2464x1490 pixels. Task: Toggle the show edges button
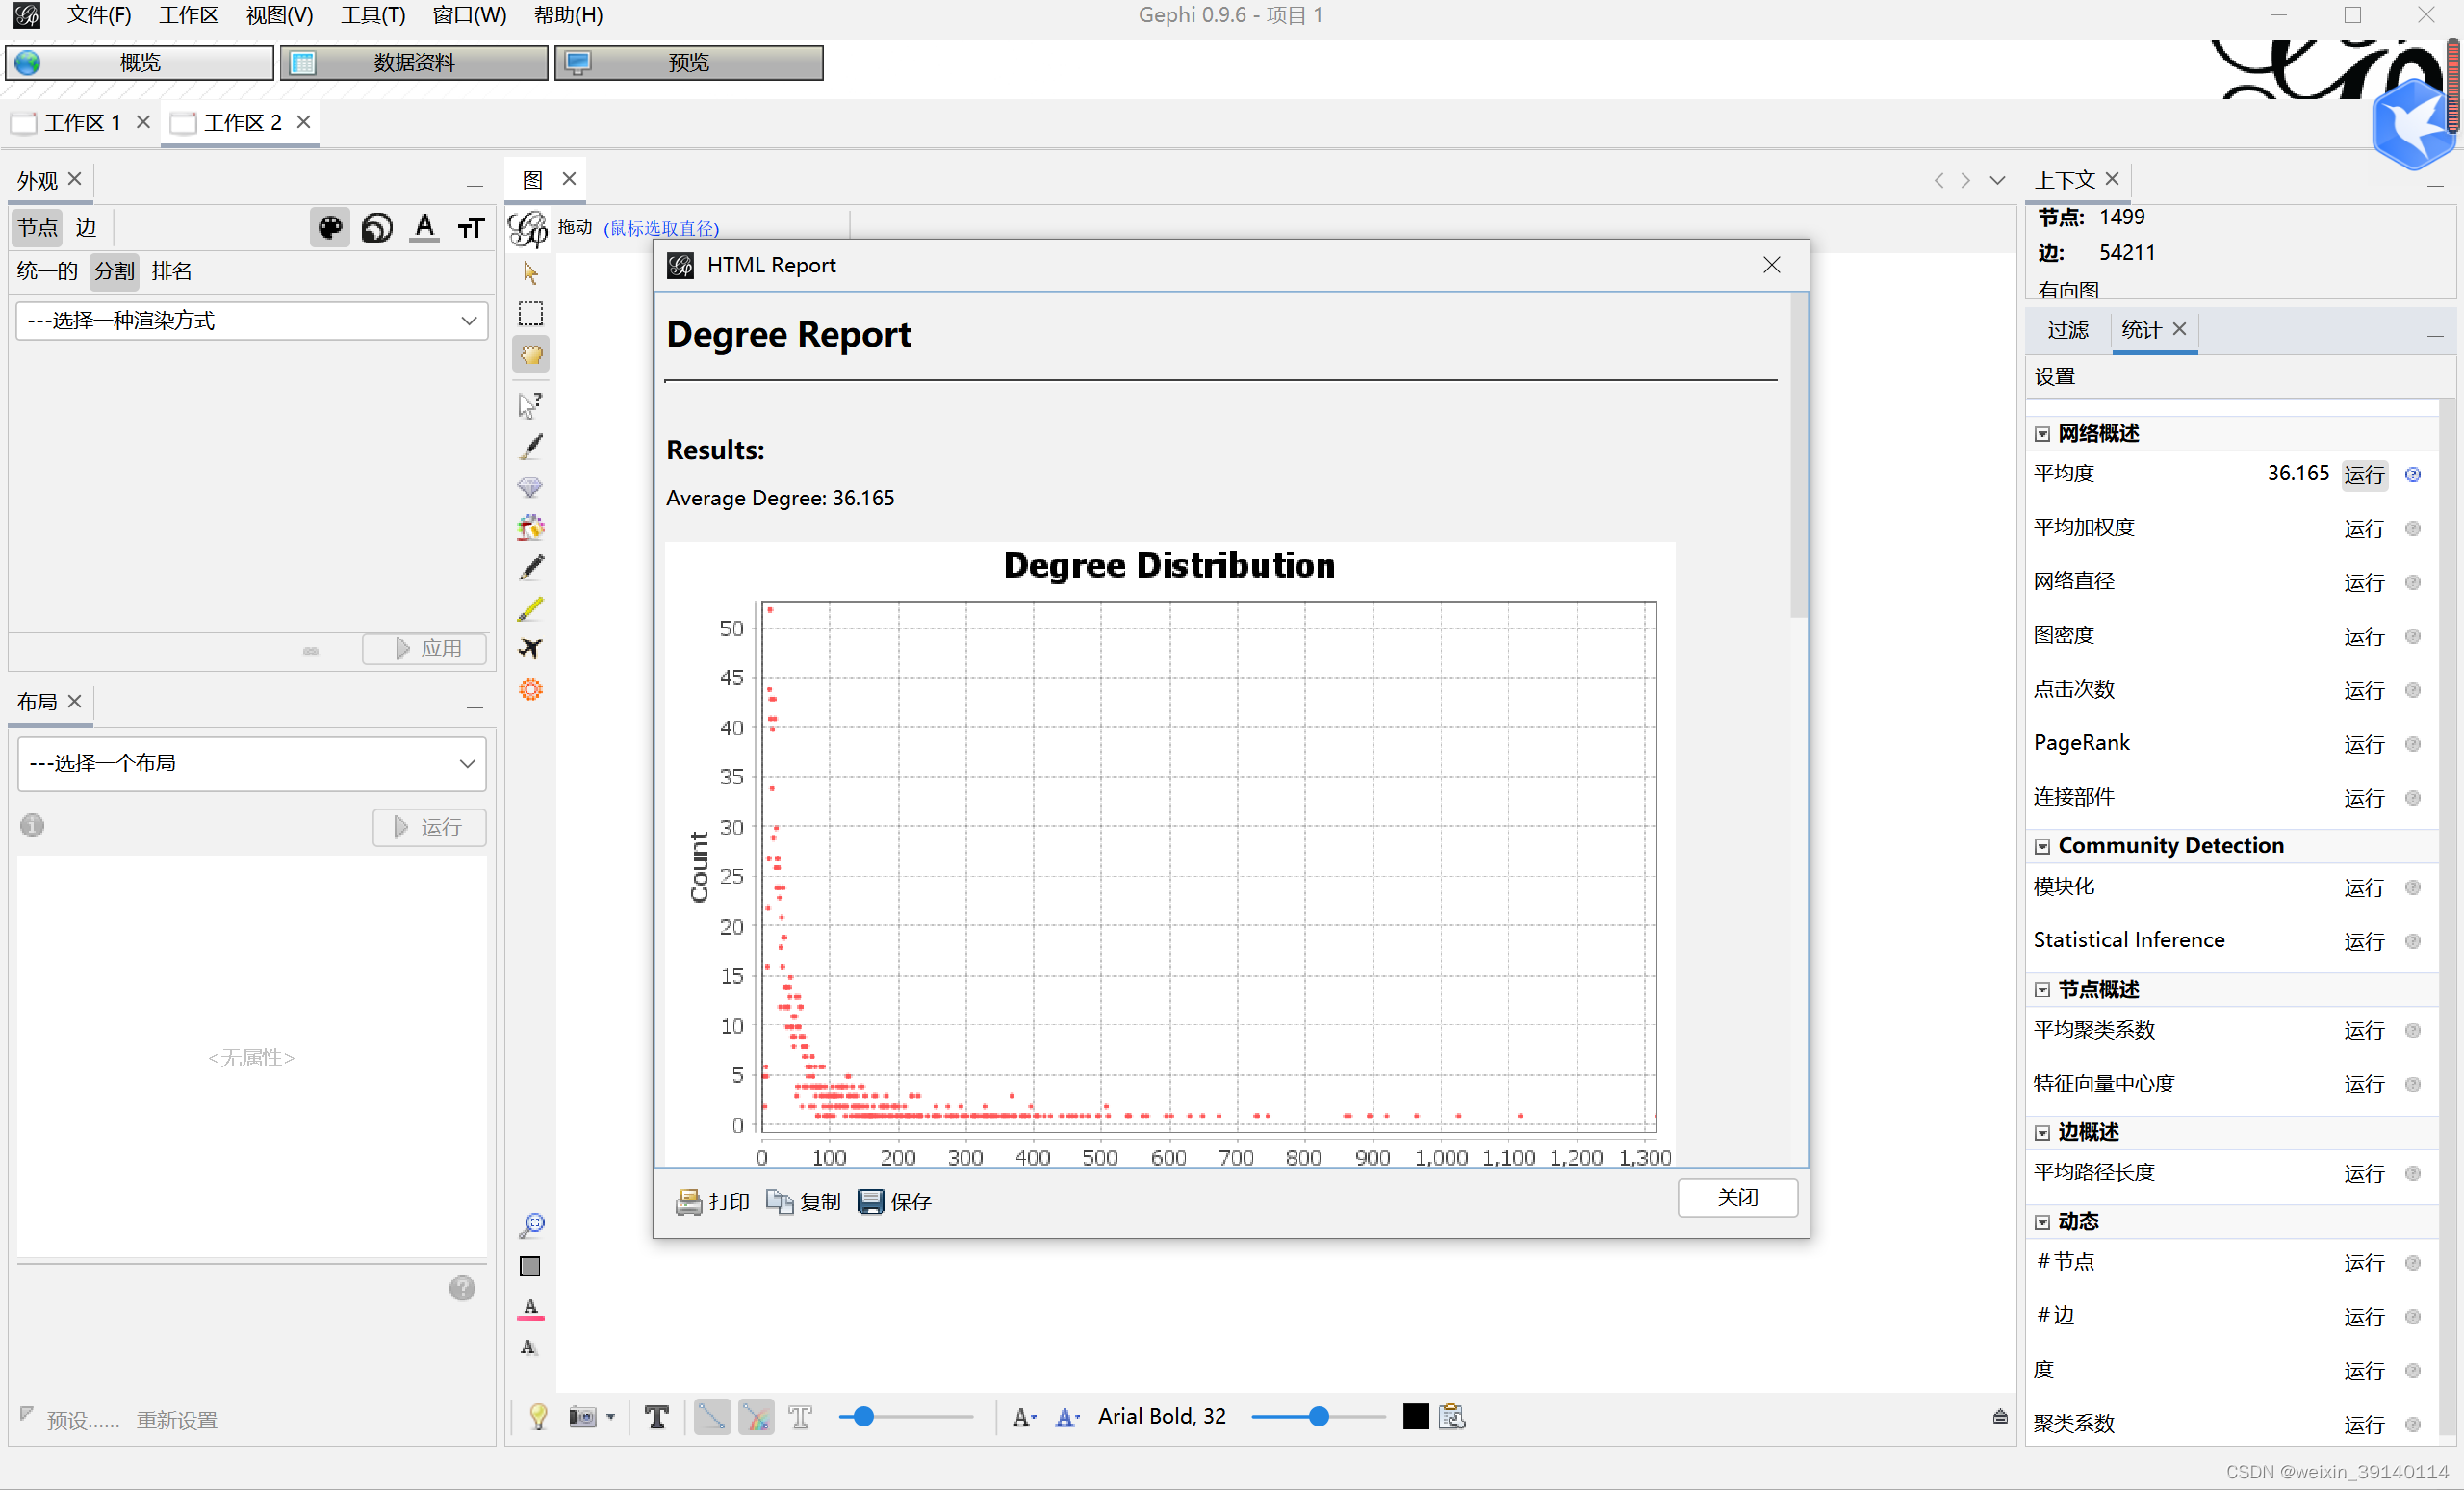coord(712,1416)
